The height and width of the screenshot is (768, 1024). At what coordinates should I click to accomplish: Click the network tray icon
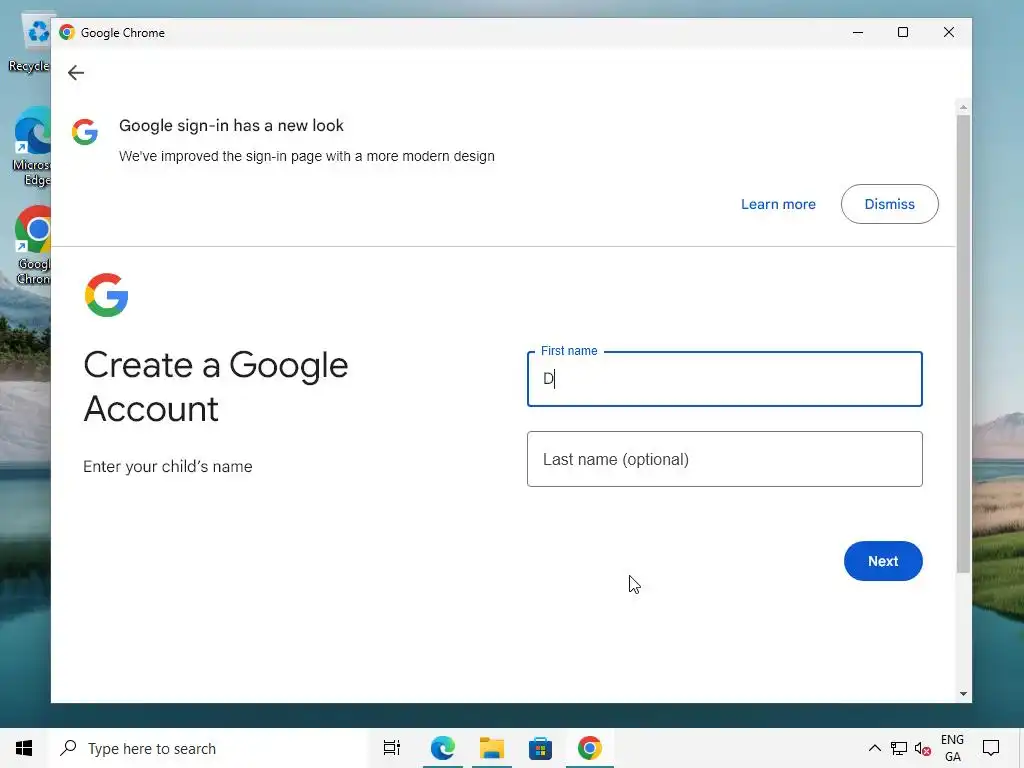(x=899, y=748)
